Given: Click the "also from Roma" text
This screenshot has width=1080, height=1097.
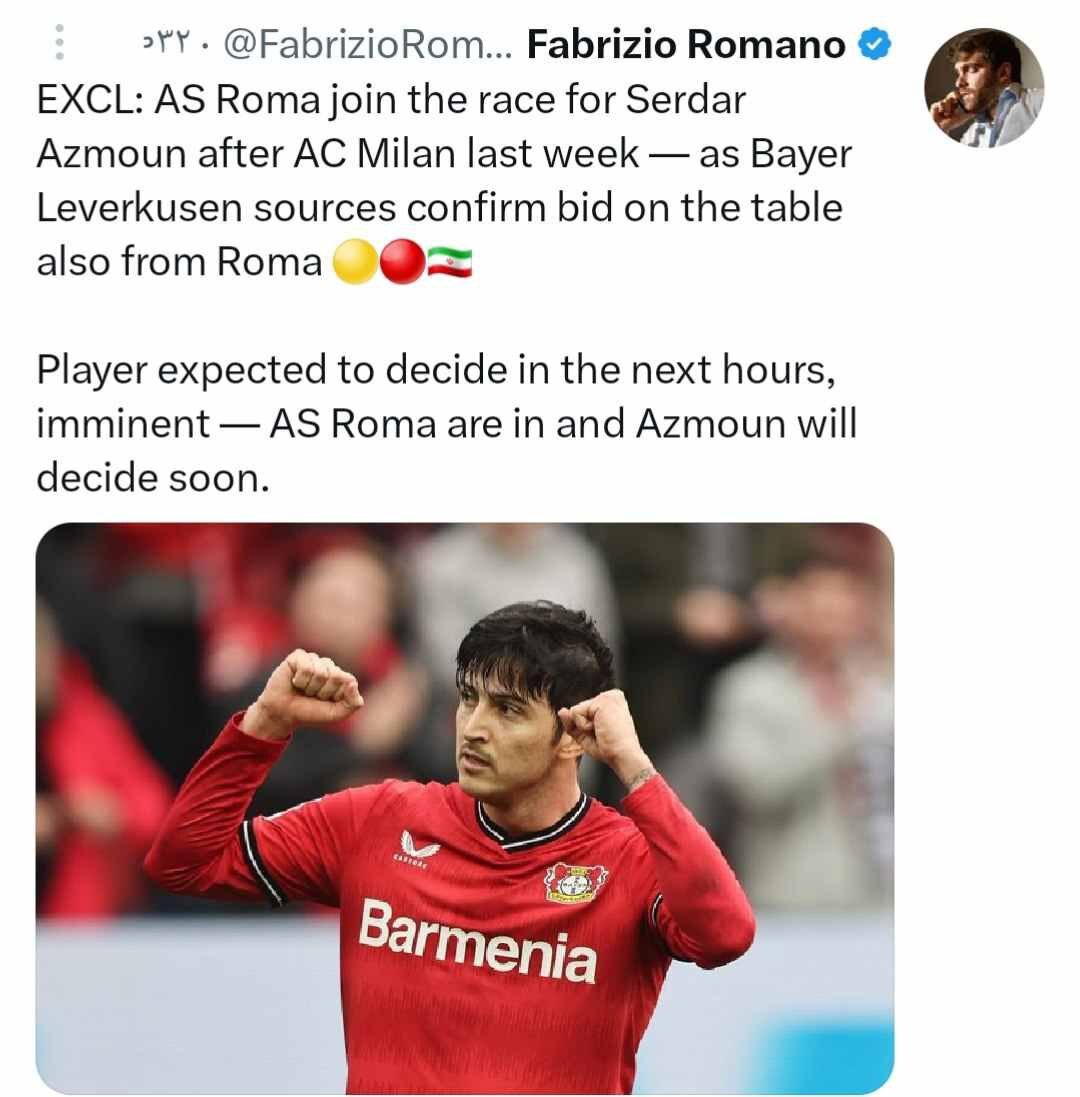Looking at the screenshot, I should 179,262.
